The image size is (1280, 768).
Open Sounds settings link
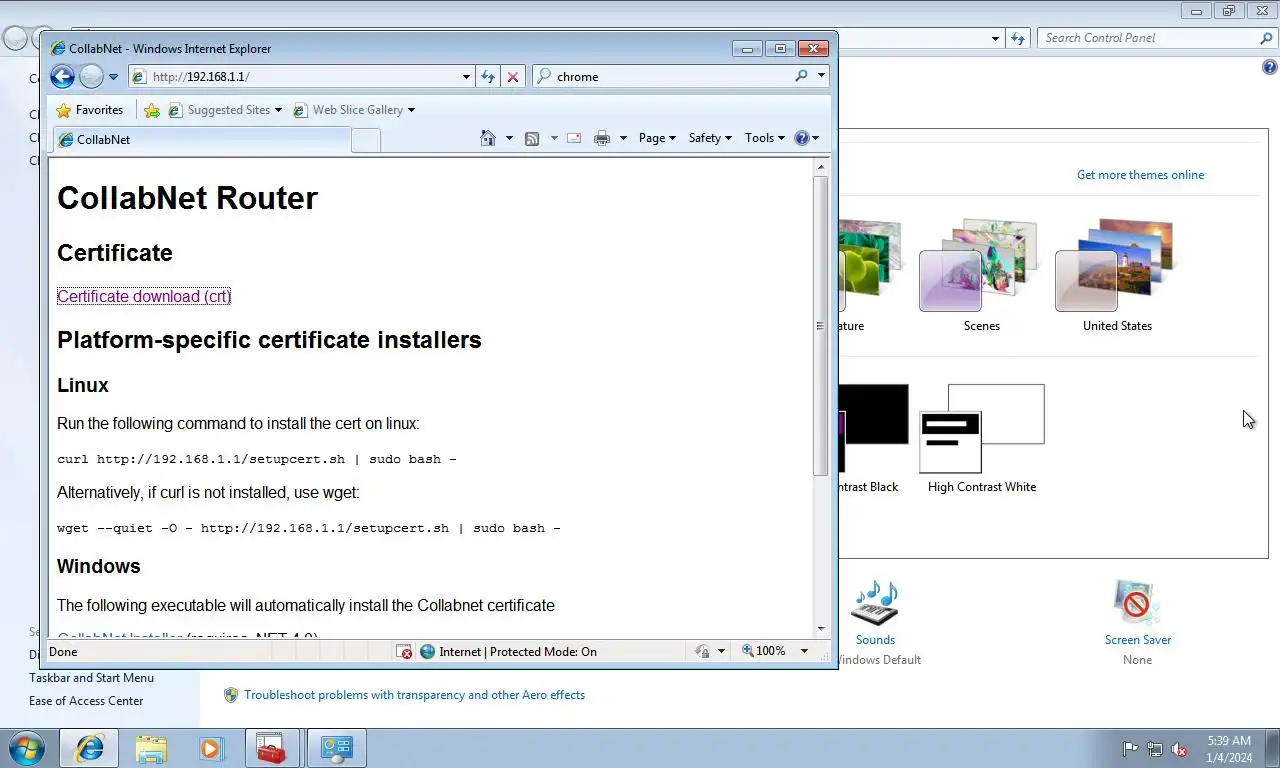point(875,640)
